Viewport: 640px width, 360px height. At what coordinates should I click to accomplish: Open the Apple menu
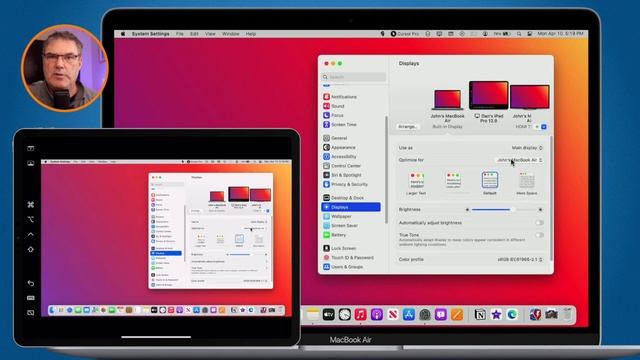[x=123, y=34]
